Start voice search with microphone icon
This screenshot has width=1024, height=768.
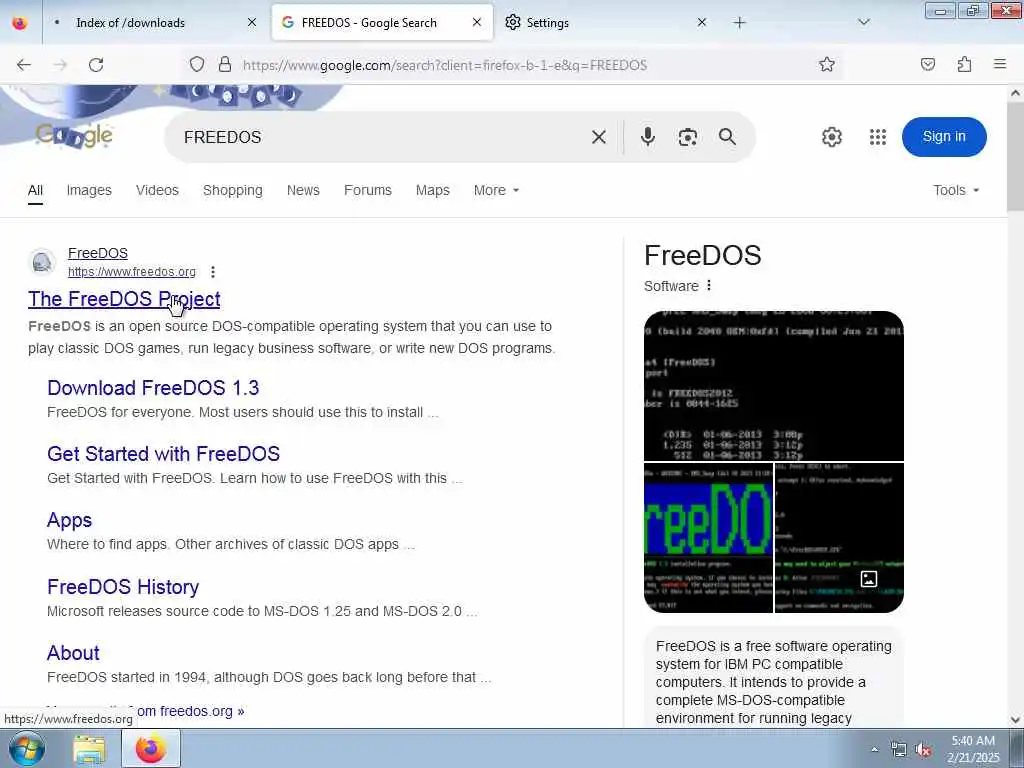648,136
